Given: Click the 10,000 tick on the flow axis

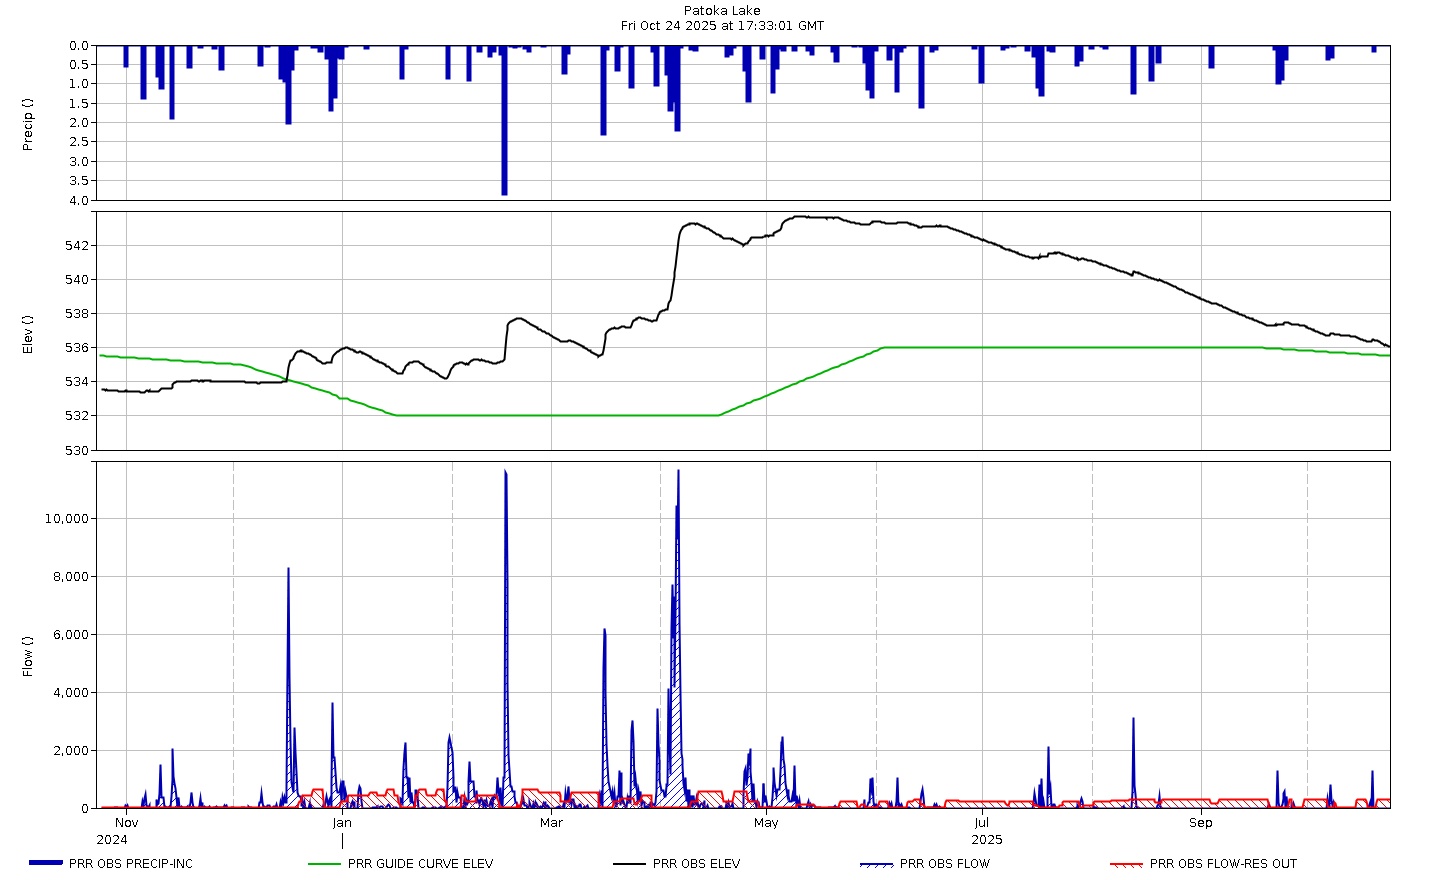Looking at the screenshot, I should point(67,519).
